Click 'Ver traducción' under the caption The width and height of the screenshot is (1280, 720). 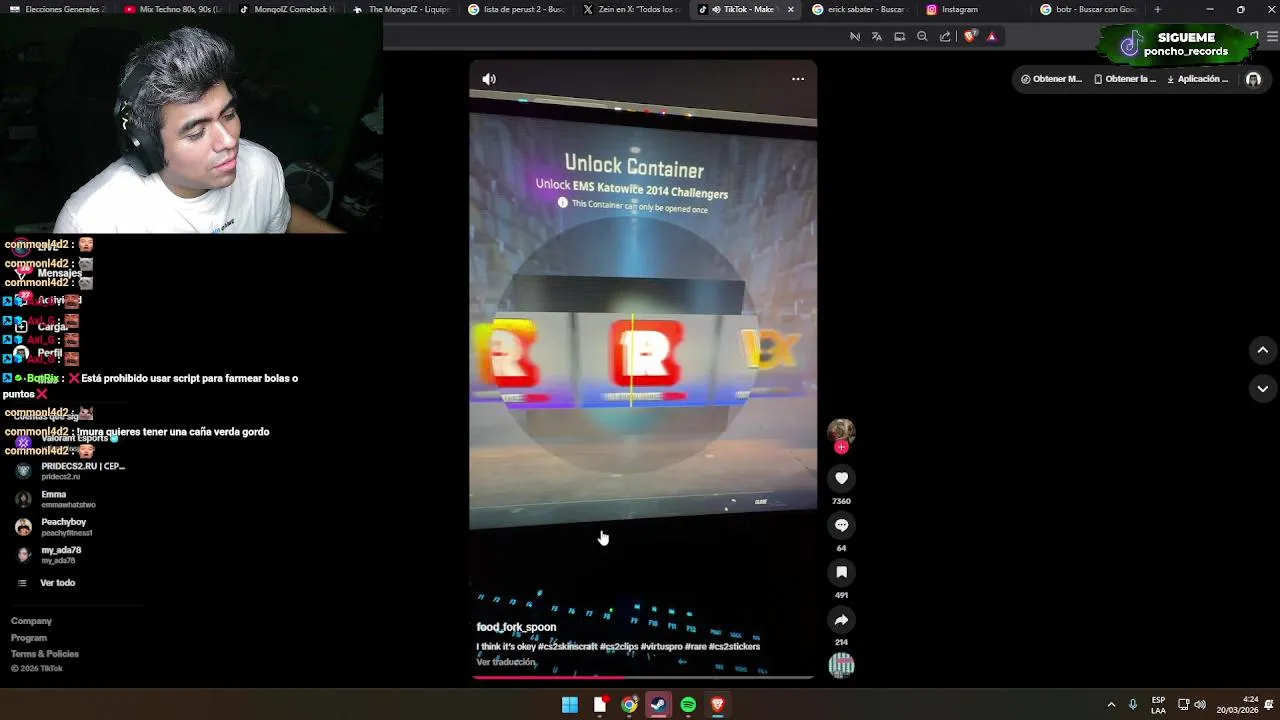(x=506, y=662)
